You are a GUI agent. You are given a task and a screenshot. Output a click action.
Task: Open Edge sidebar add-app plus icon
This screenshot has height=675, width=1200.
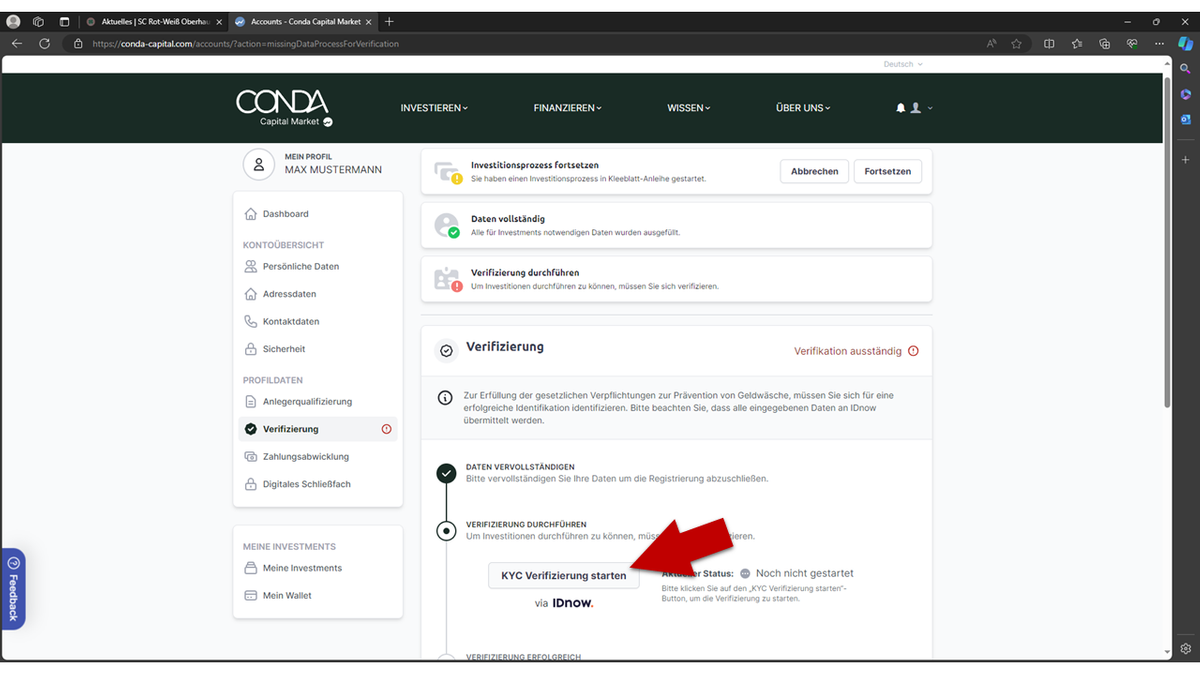click(1185, 160)
